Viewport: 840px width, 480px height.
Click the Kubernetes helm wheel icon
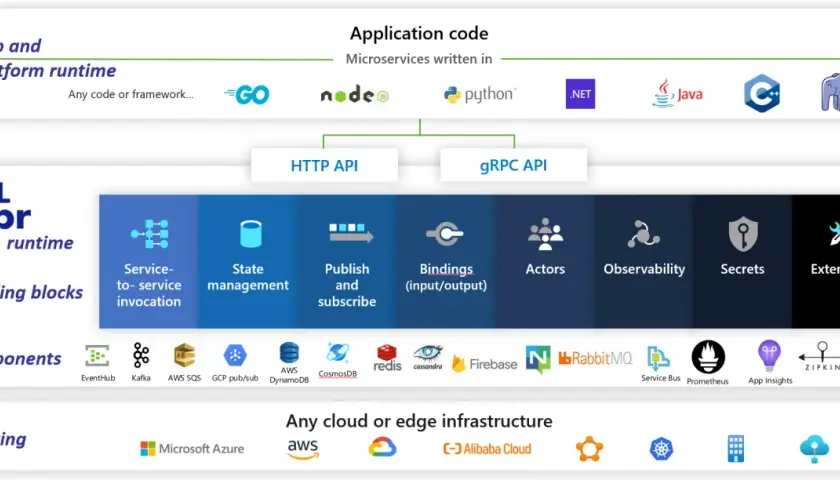[661, 448]
